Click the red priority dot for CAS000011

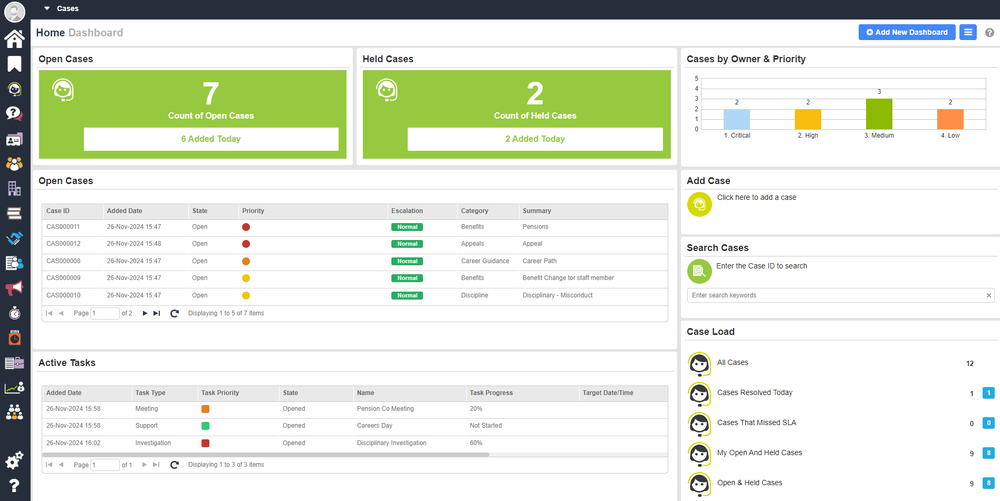(246, 227)
